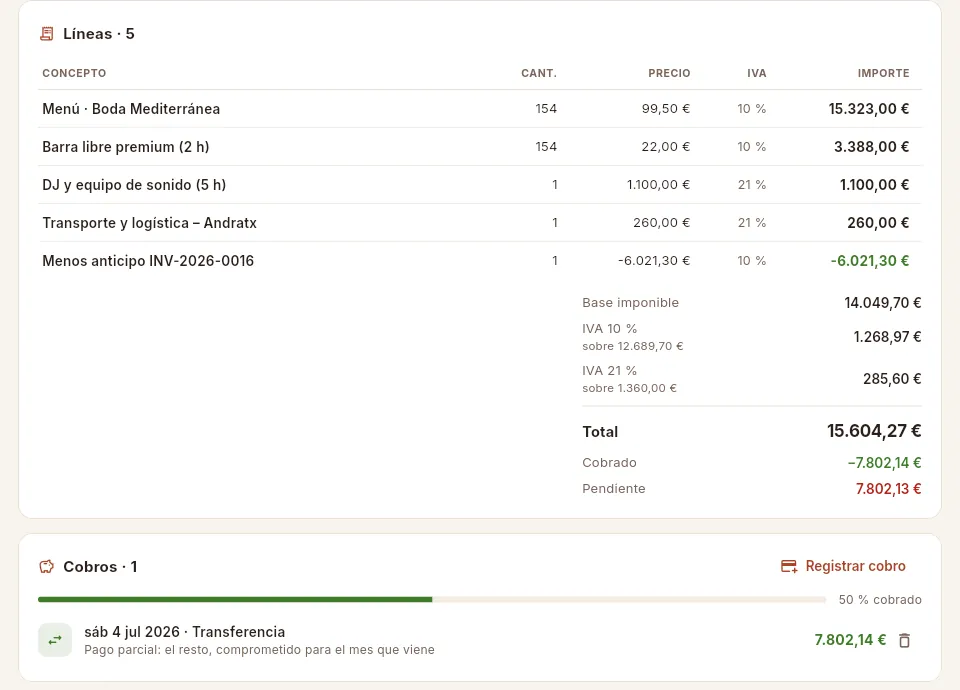Click the 1.100,00 € bold importe amount
The width and height of the screenshot is (960, 690).
click(x=874, y=185)
